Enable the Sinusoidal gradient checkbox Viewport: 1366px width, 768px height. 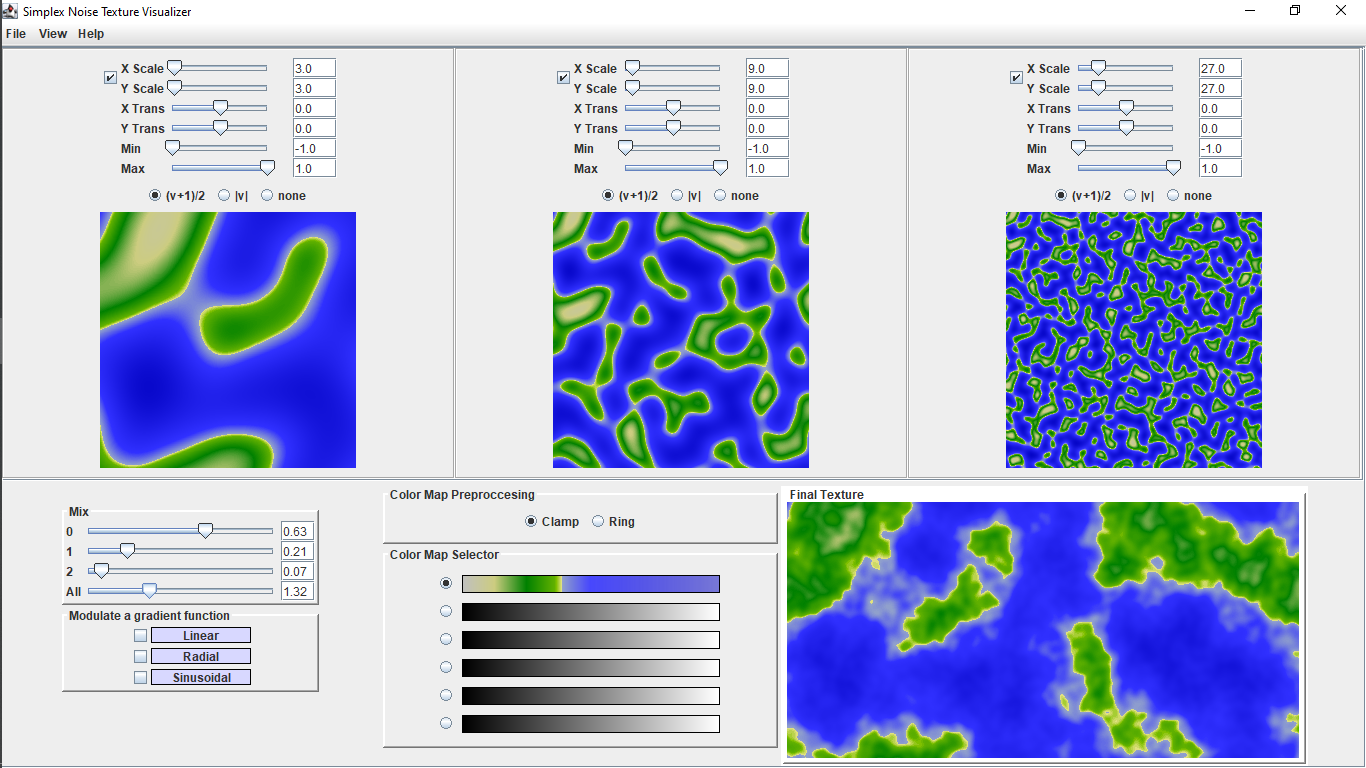pyautogui.click(x=140, y=678)
